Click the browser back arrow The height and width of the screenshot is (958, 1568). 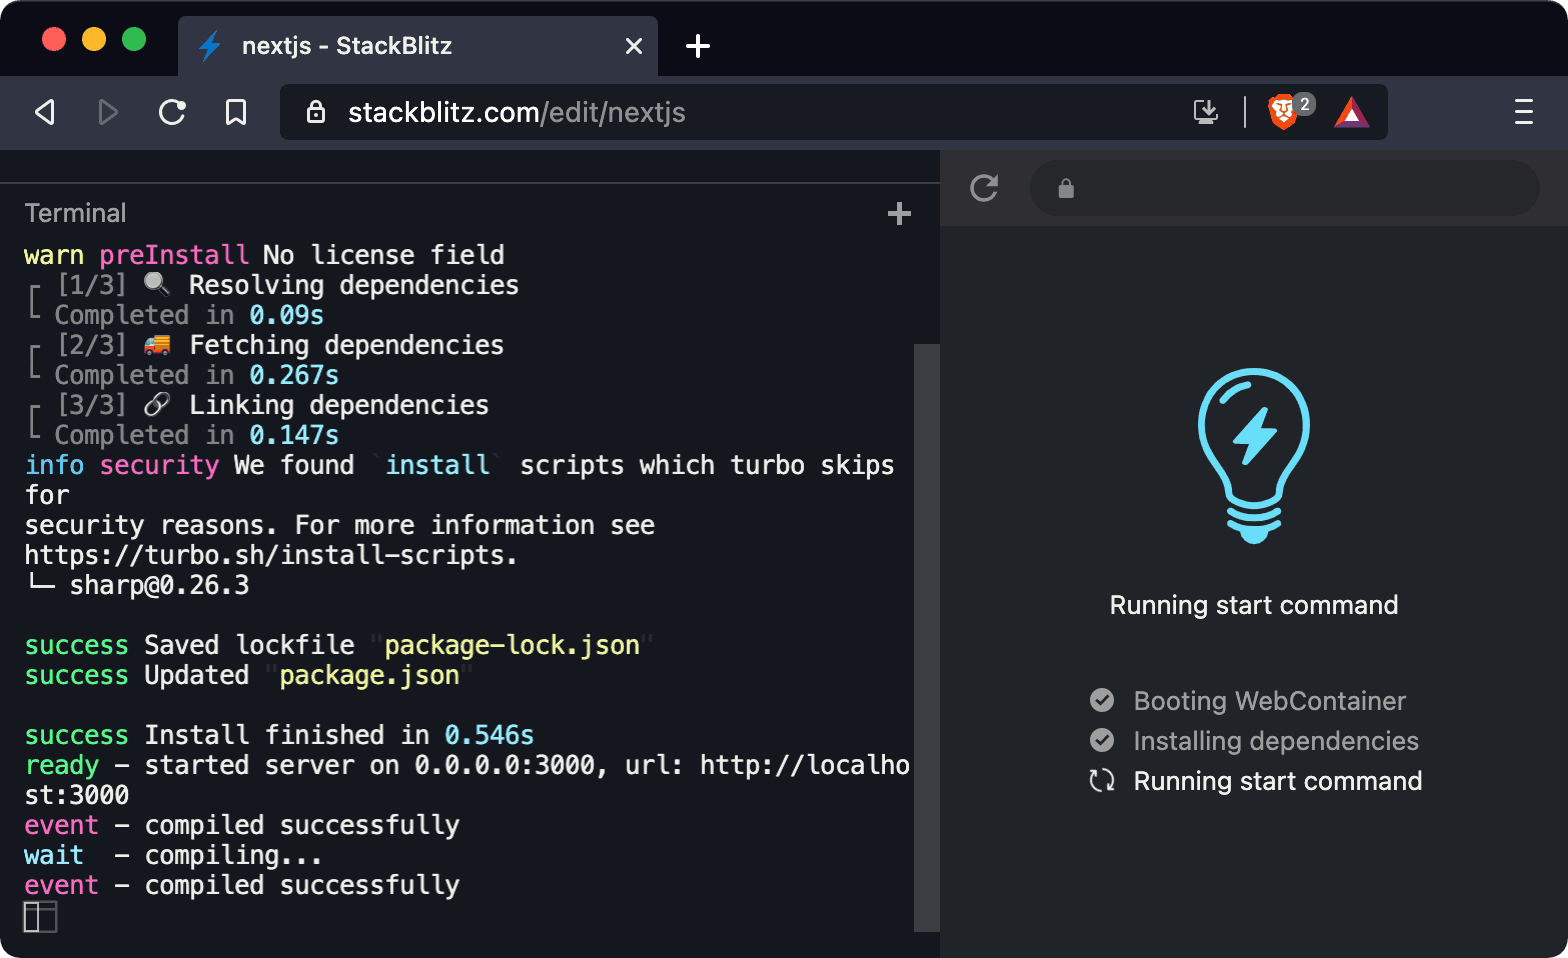(45, 112)
